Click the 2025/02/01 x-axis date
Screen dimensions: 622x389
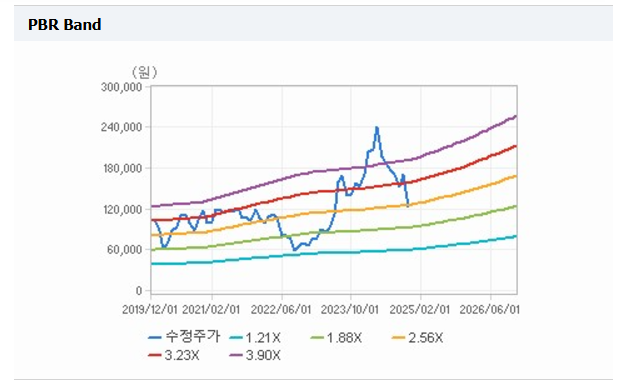(x=420, y=309)
